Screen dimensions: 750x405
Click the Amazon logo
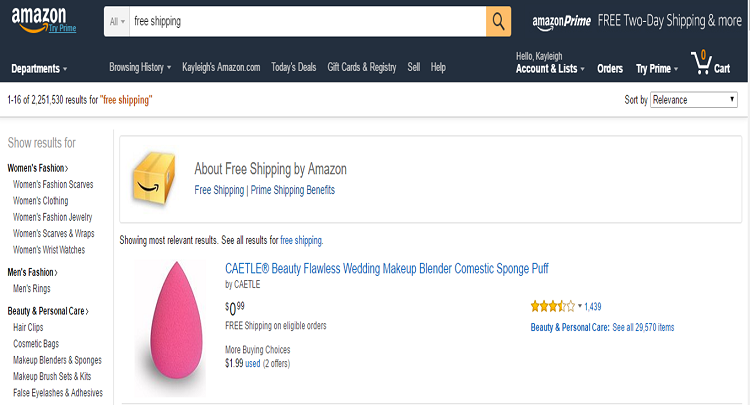coord(40,17)
